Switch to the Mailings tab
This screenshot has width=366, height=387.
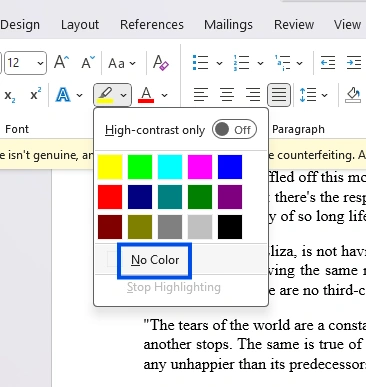[228, 25]
